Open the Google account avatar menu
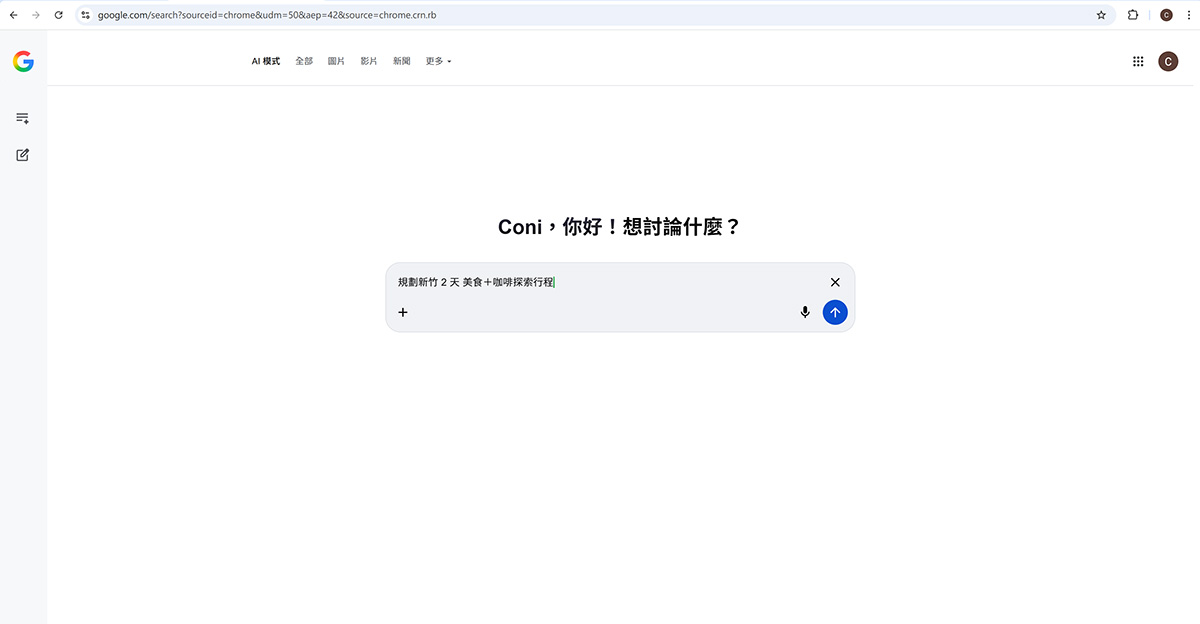This screenshot has width=1200, height=624. pyautogui.click(x=1168, y=61)
